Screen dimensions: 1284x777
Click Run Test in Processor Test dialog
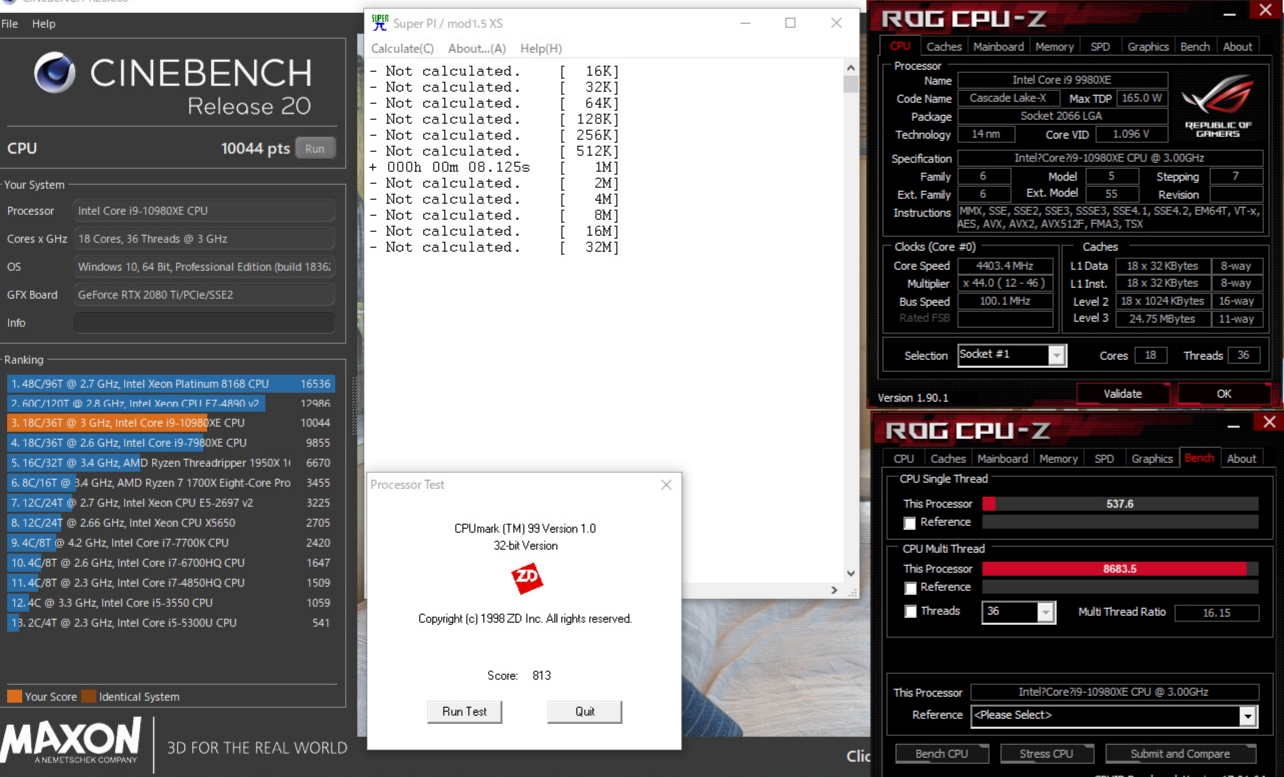click(x=464, y=711)
